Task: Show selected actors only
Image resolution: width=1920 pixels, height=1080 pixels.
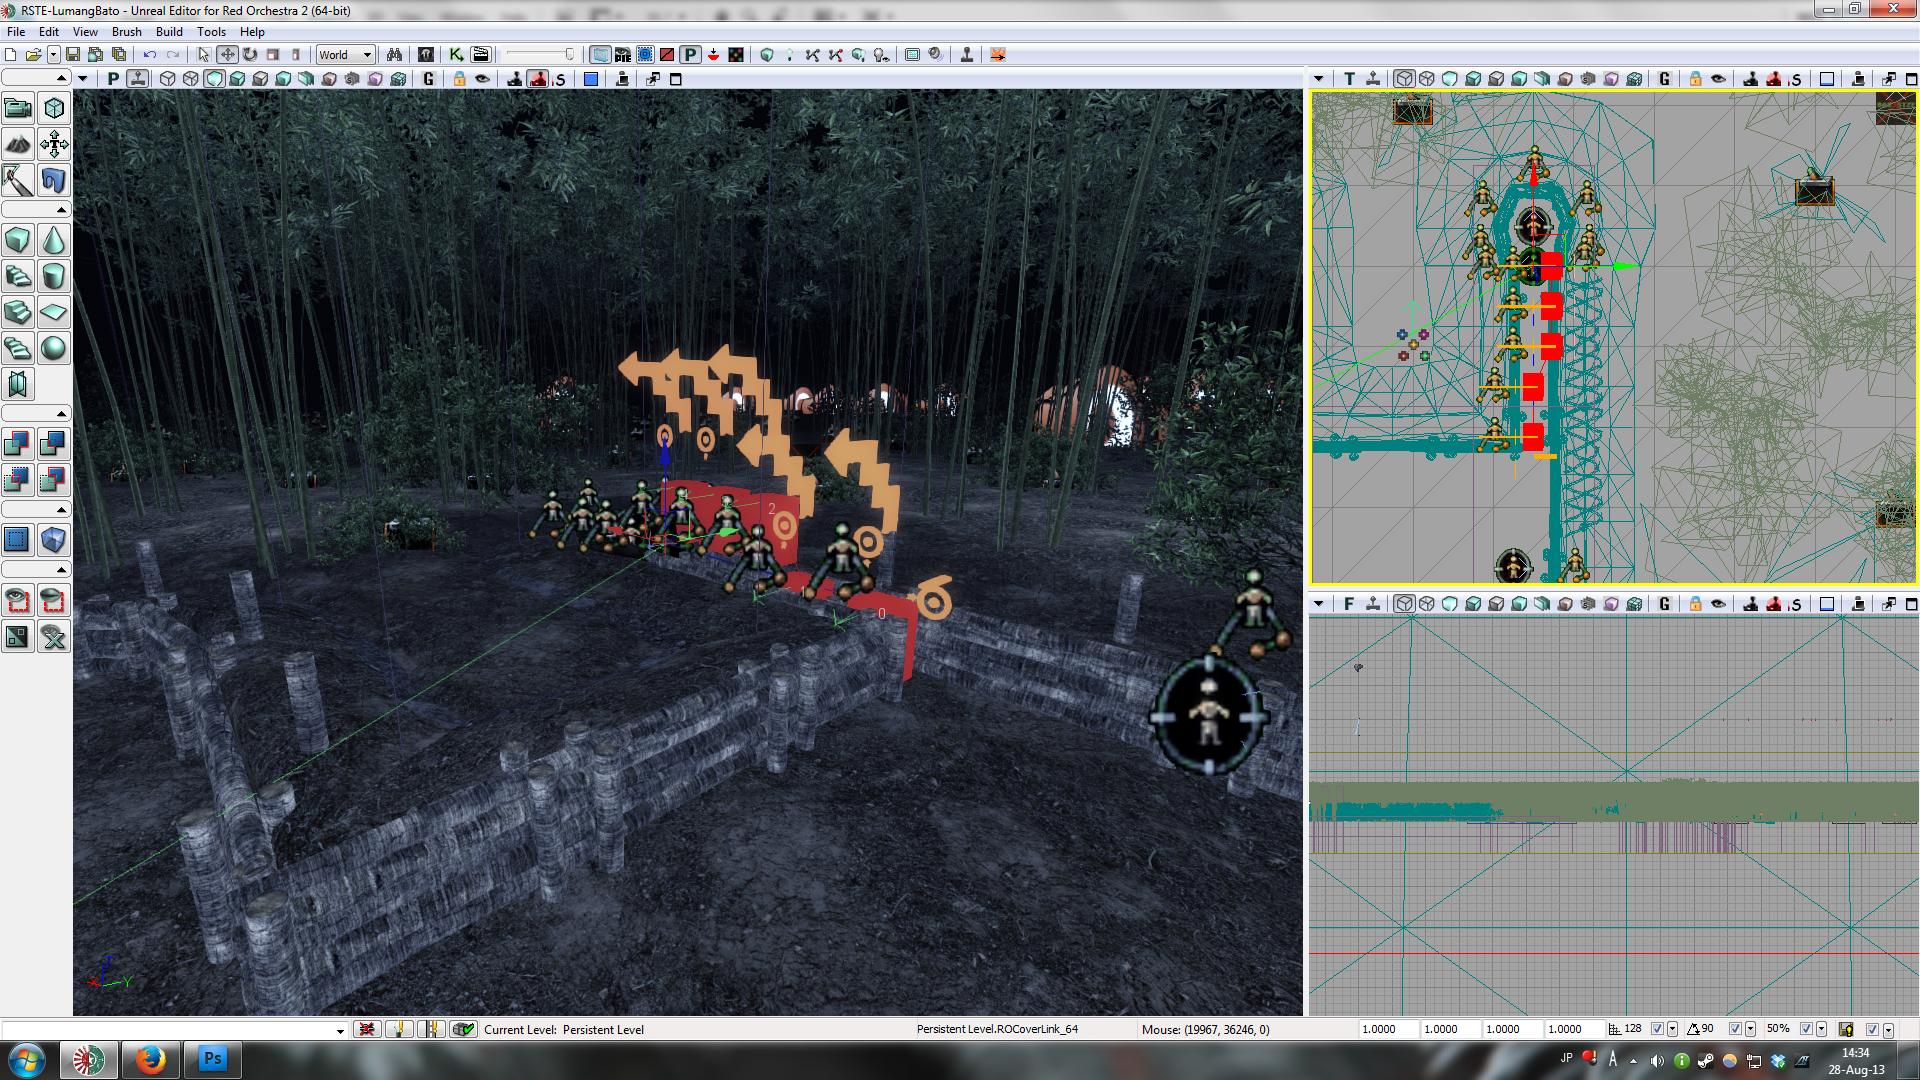Action: (x=18, y=600)
